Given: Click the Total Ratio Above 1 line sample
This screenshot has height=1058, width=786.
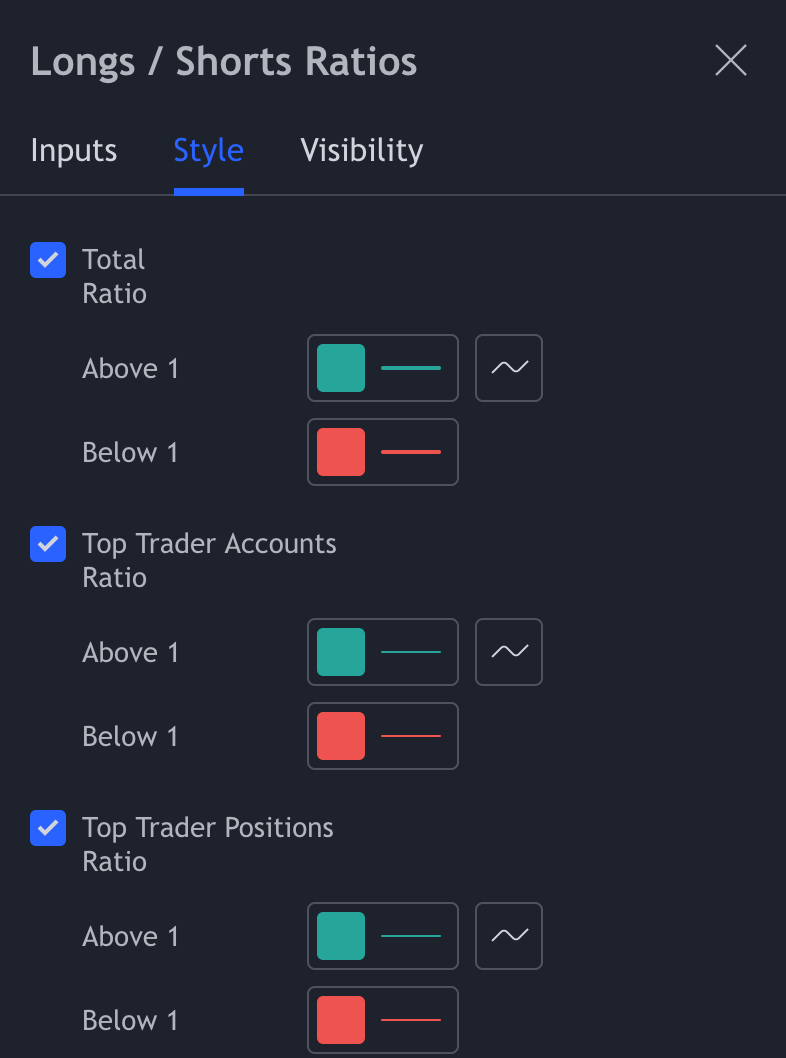Looking at the screenshot, I should pos(411,368).
